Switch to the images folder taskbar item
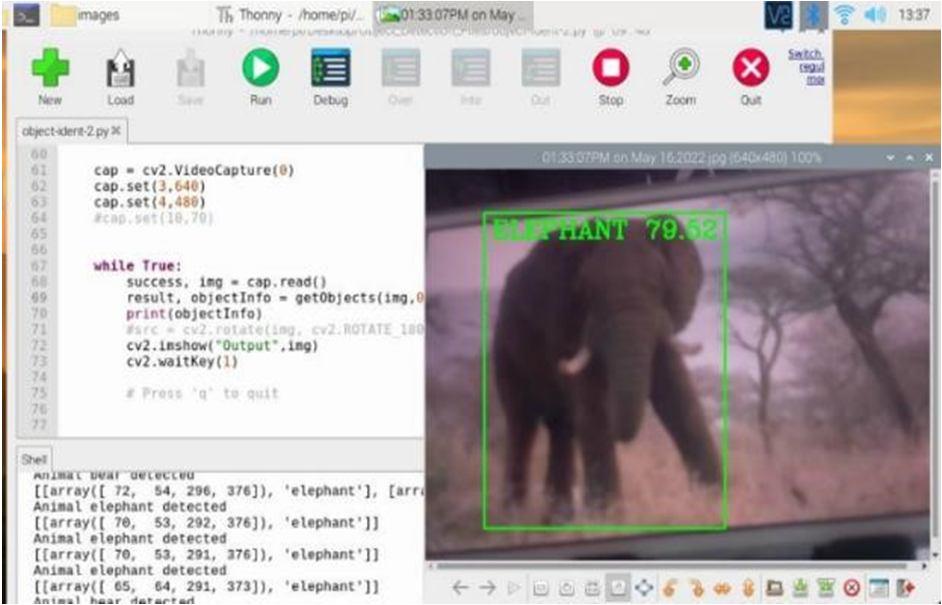This screenshot has width=942, height=605. [x=85, y=14]
